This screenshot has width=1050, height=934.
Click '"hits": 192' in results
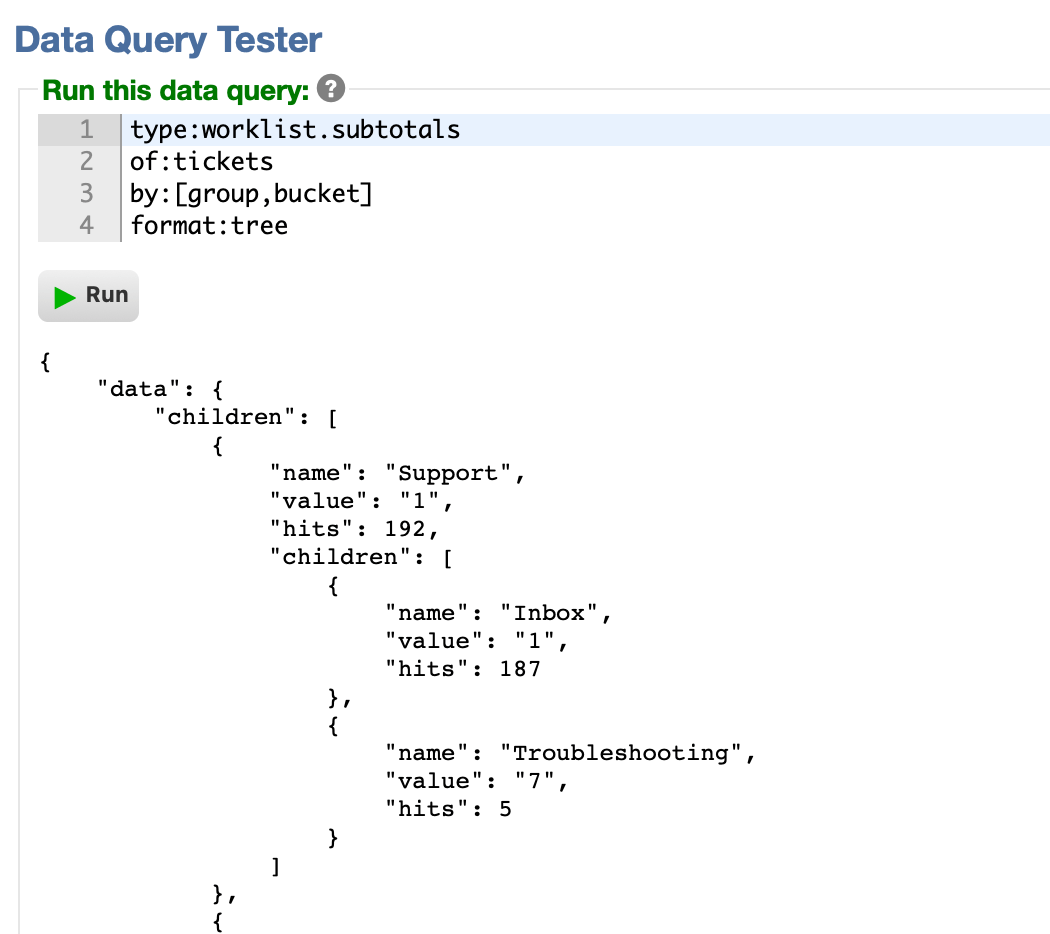(x=354, y=529)
